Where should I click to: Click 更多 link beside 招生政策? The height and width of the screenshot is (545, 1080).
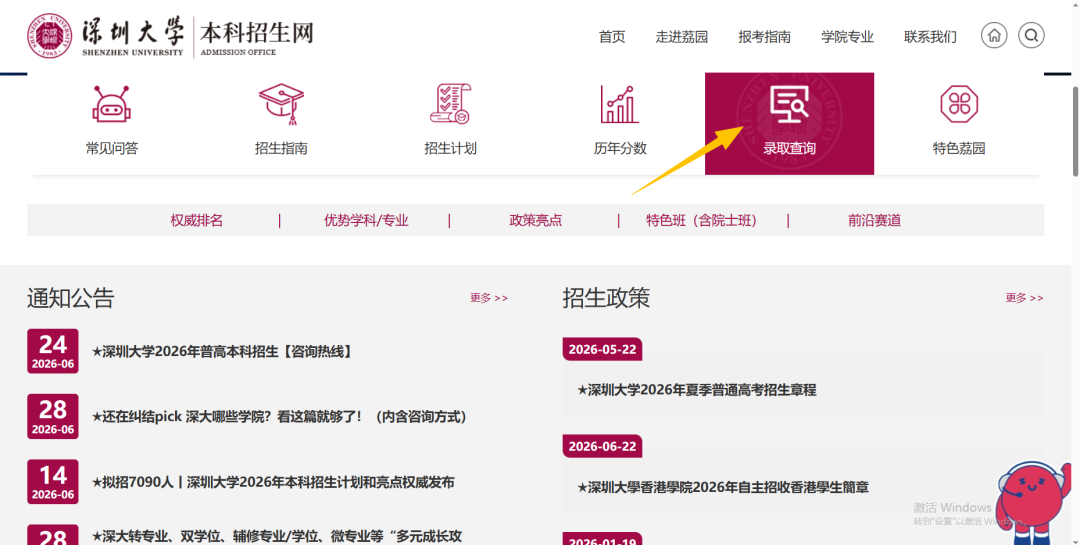coord(1024,298)
